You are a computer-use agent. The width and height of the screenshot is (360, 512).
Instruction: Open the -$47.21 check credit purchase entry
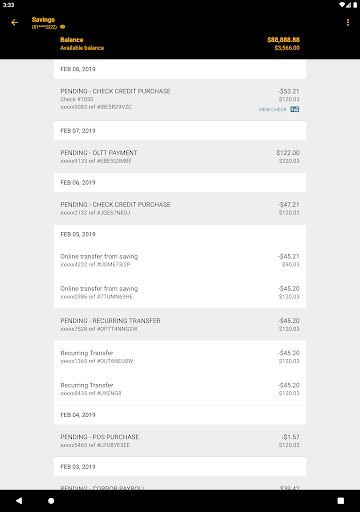pos(180,208)
